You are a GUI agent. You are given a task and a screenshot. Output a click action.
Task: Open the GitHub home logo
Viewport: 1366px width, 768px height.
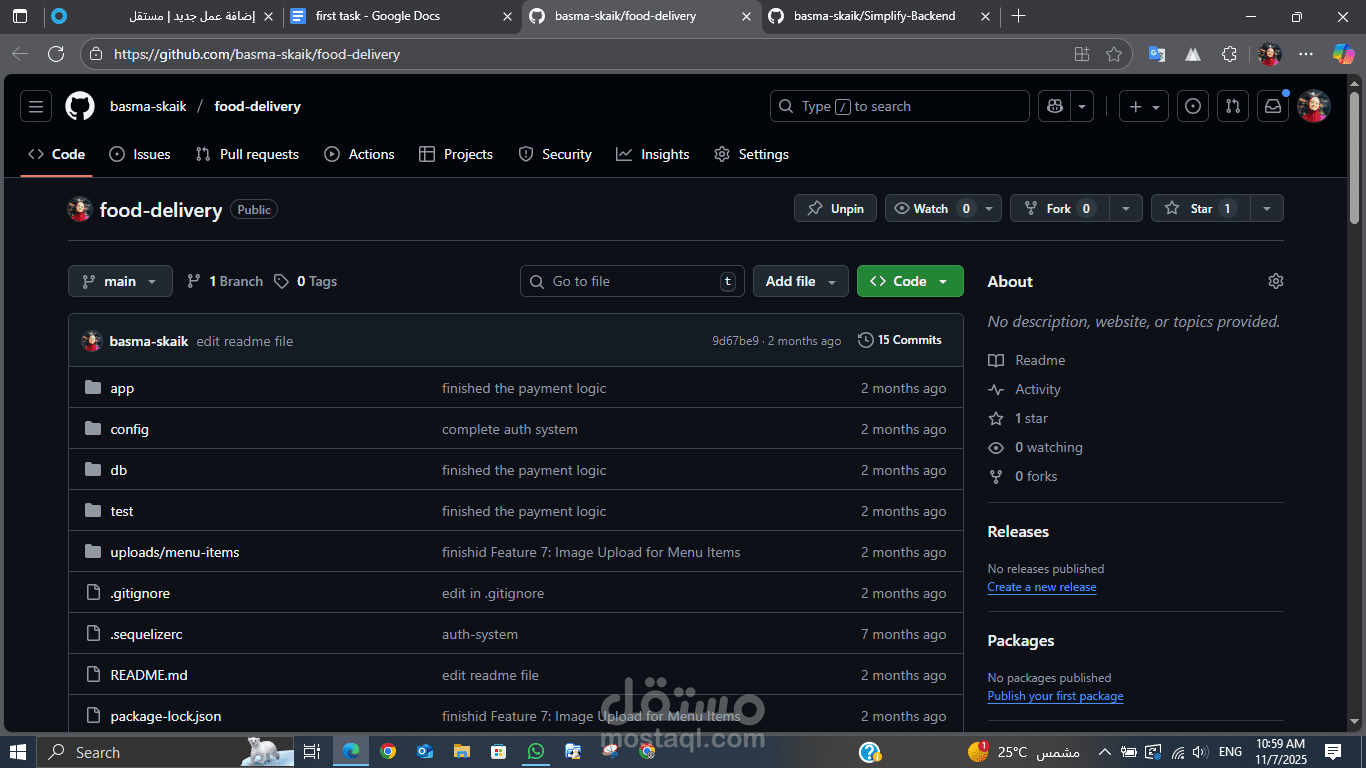tap(79, 106)
